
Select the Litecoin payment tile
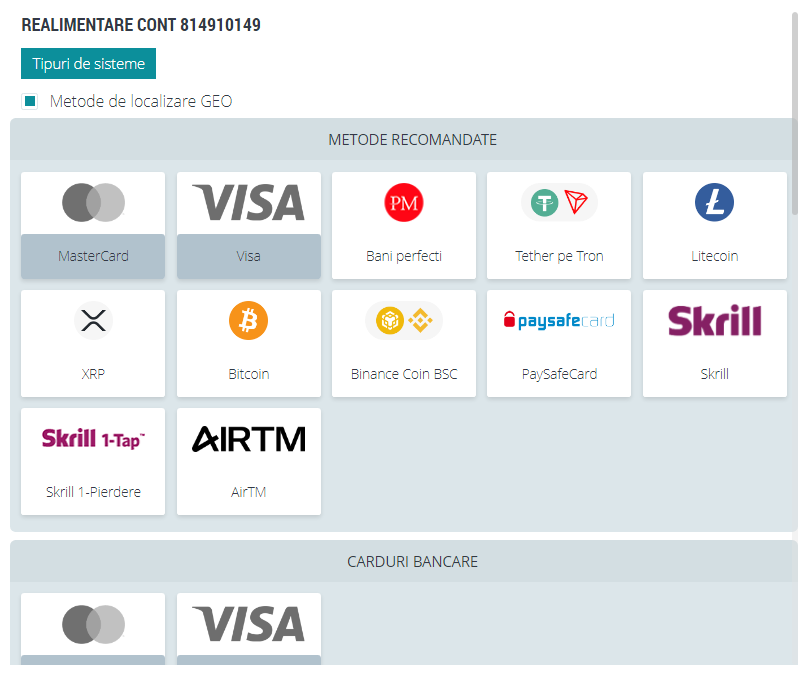coord(714,225)
